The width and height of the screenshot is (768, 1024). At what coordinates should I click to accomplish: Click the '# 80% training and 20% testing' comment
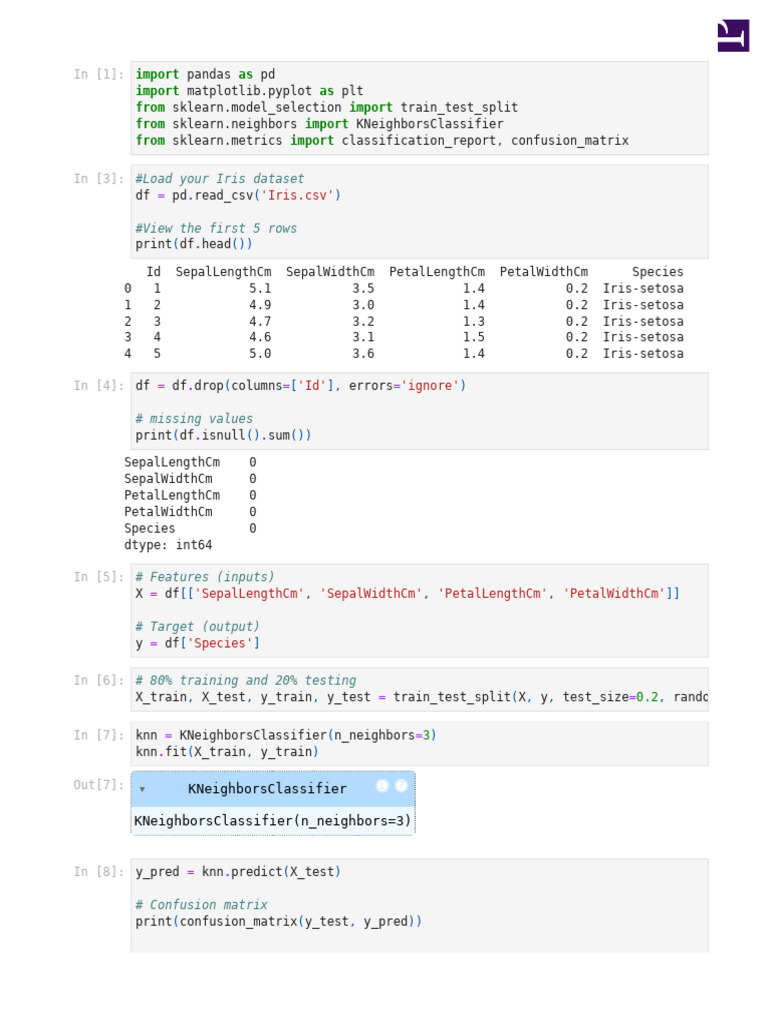pyautogui.click(x=246, y=680)
